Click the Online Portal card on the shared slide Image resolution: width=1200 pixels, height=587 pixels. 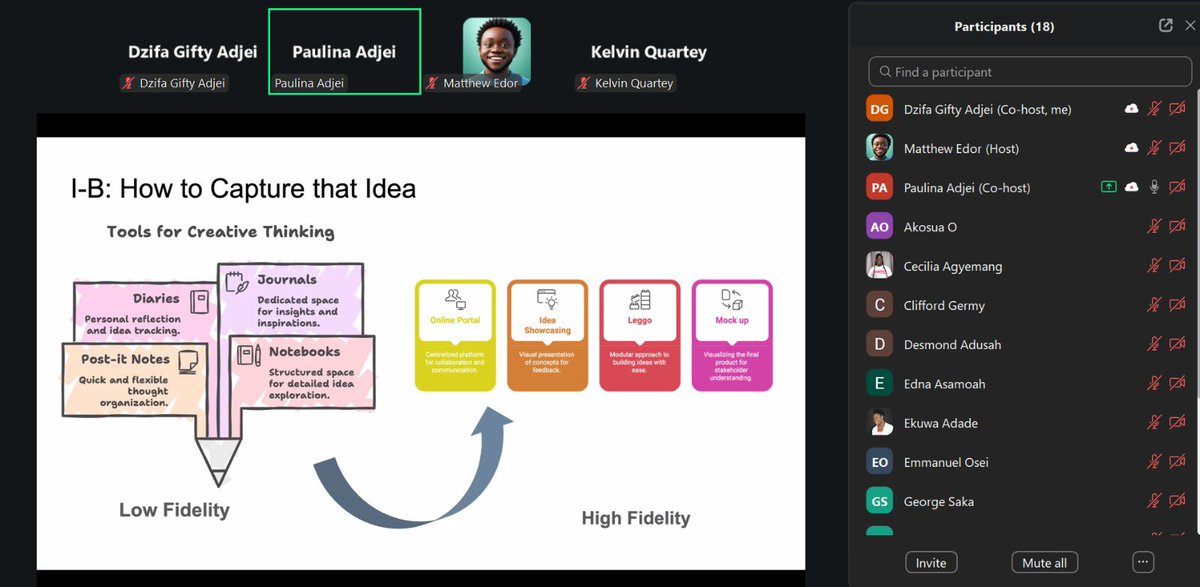click(x=455, y=335)
